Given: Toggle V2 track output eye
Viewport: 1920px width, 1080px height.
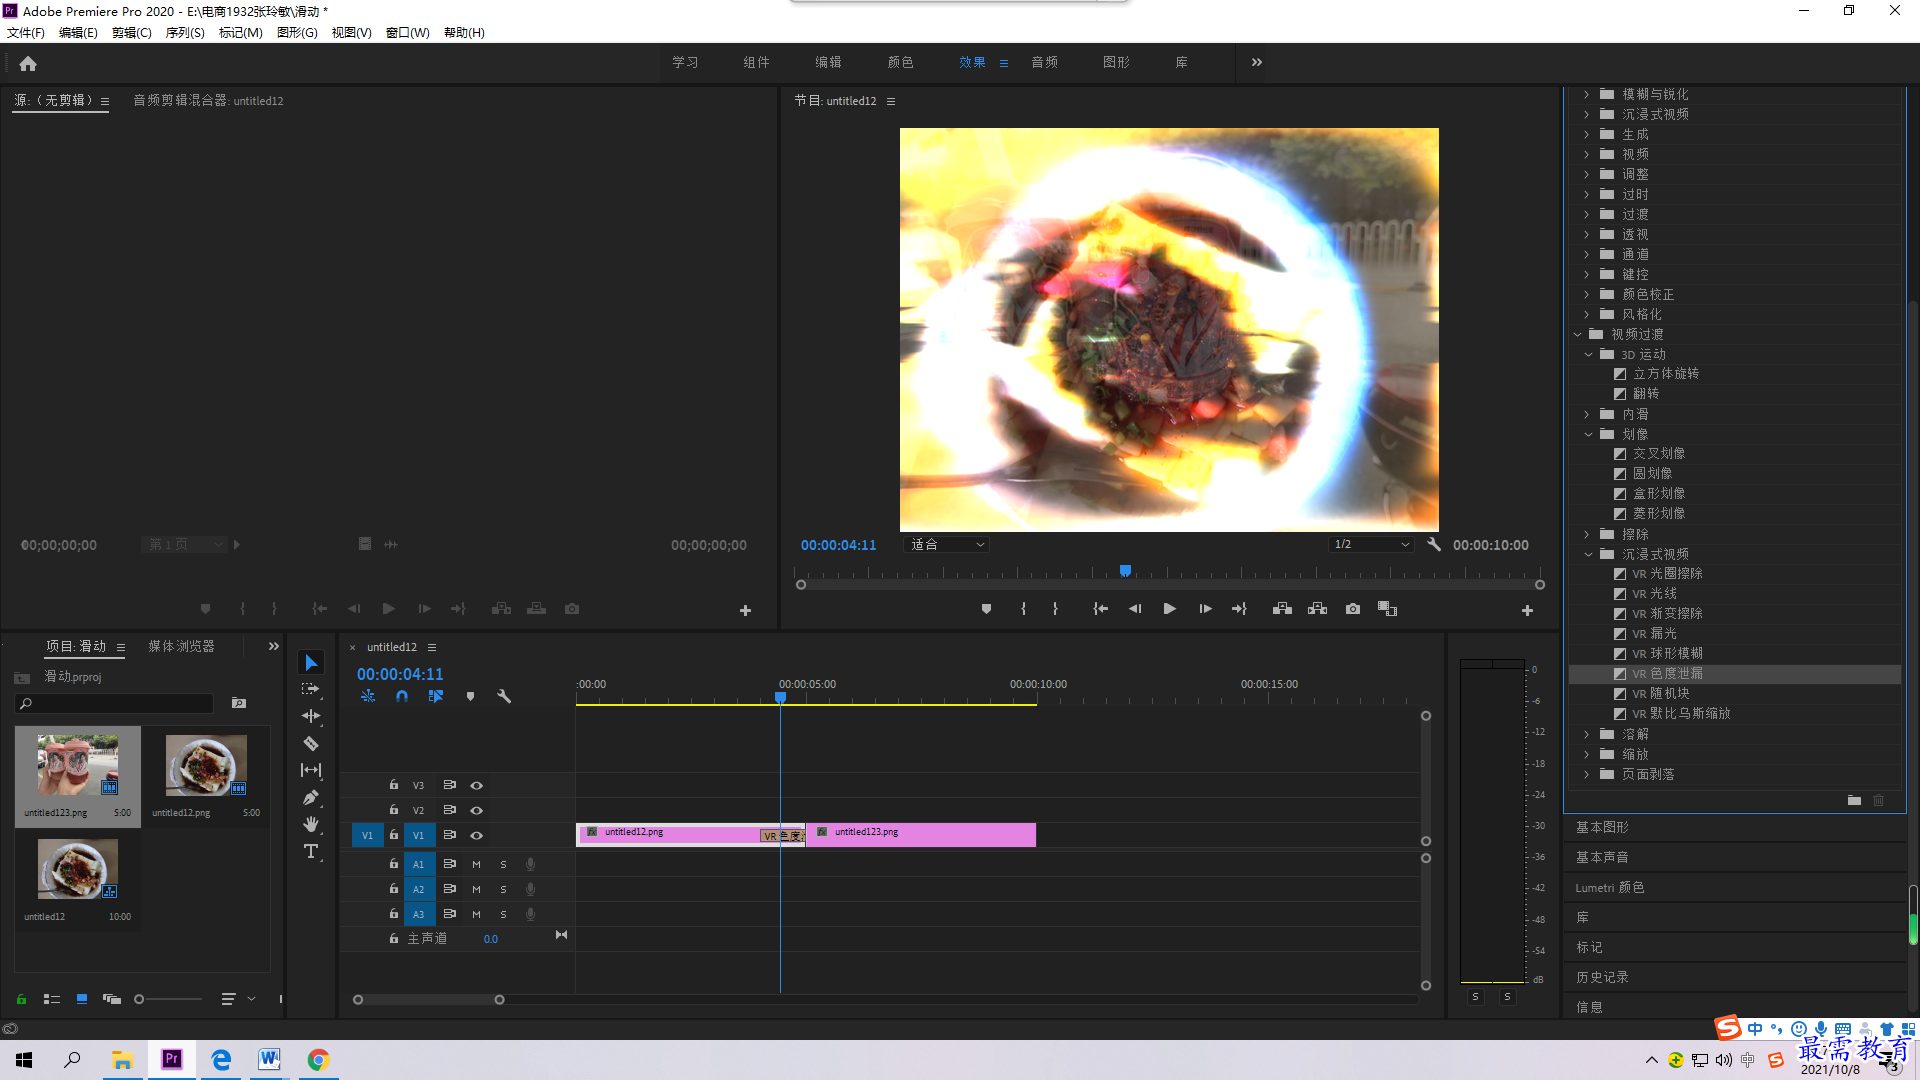Looking at the screenshot, I should [477, 811].
